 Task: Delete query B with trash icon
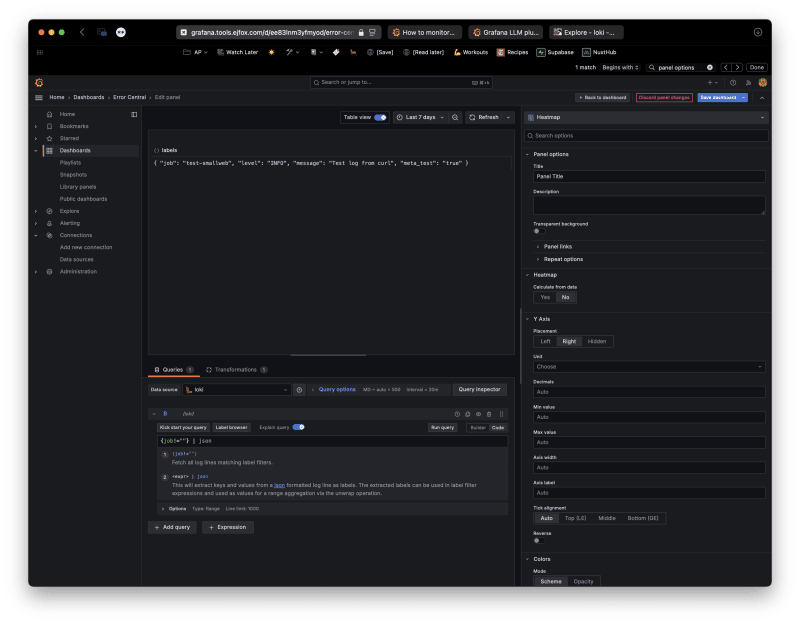[490, 413]
